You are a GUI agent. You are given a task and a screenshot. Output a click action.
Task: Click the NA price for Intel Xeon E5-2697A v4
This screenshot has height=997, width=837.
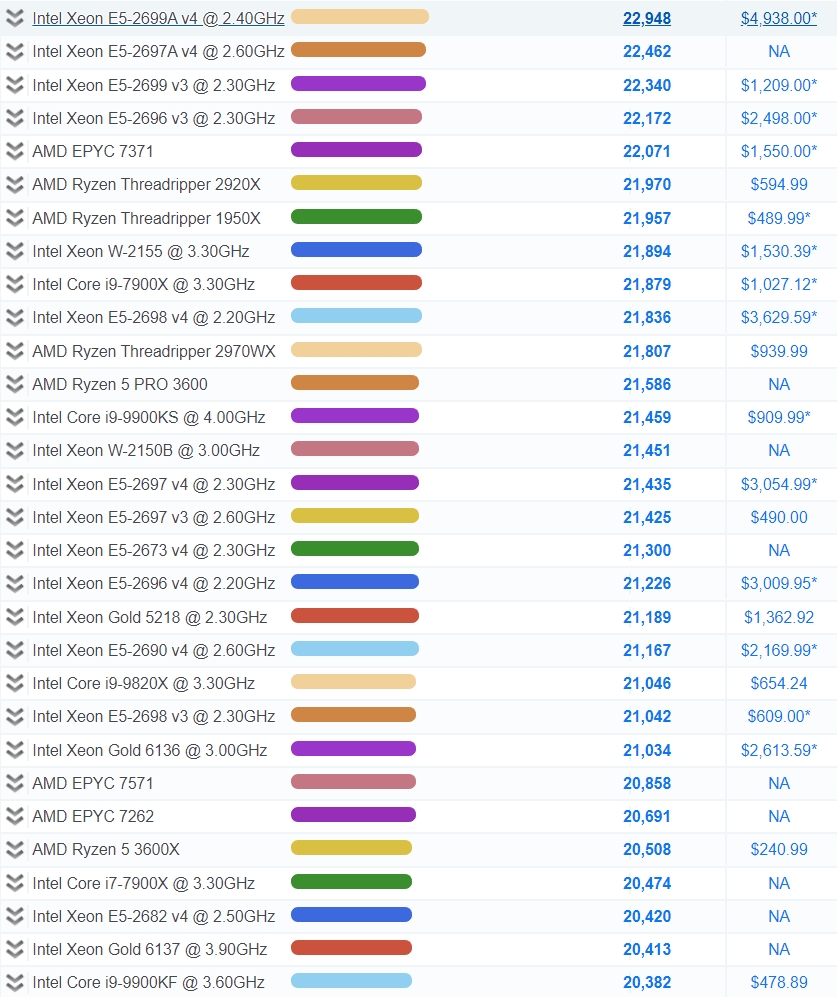point(779,52)
